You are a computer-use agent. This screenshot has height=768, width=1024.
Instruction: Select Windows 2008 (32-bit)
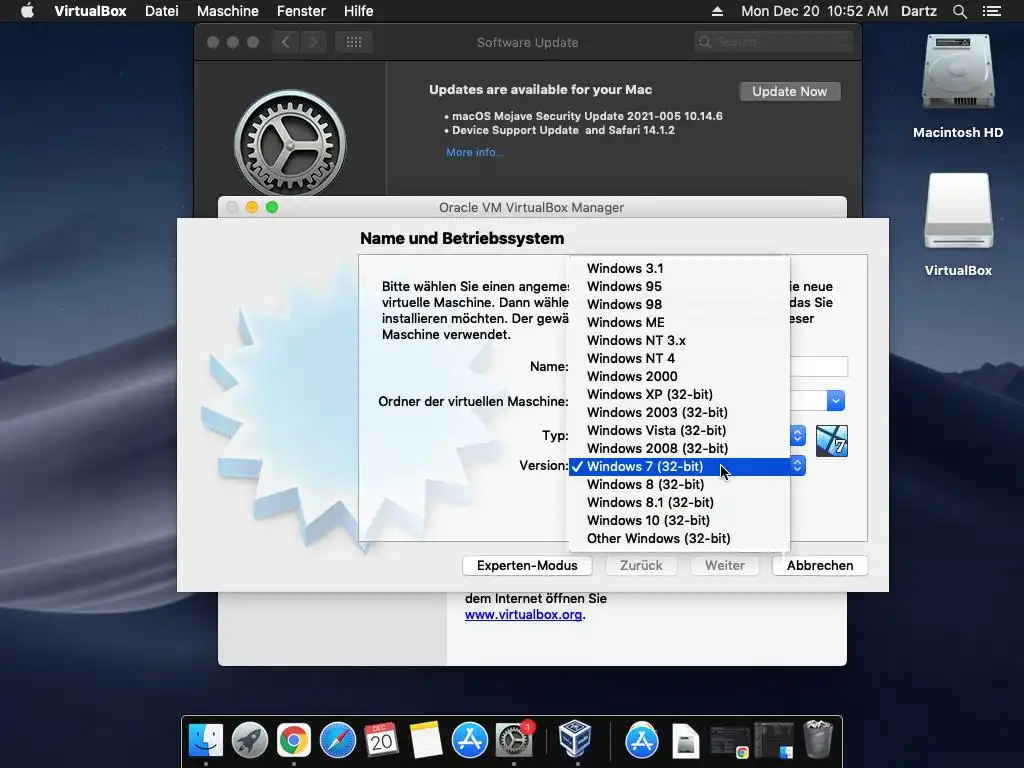click(679, 448)
